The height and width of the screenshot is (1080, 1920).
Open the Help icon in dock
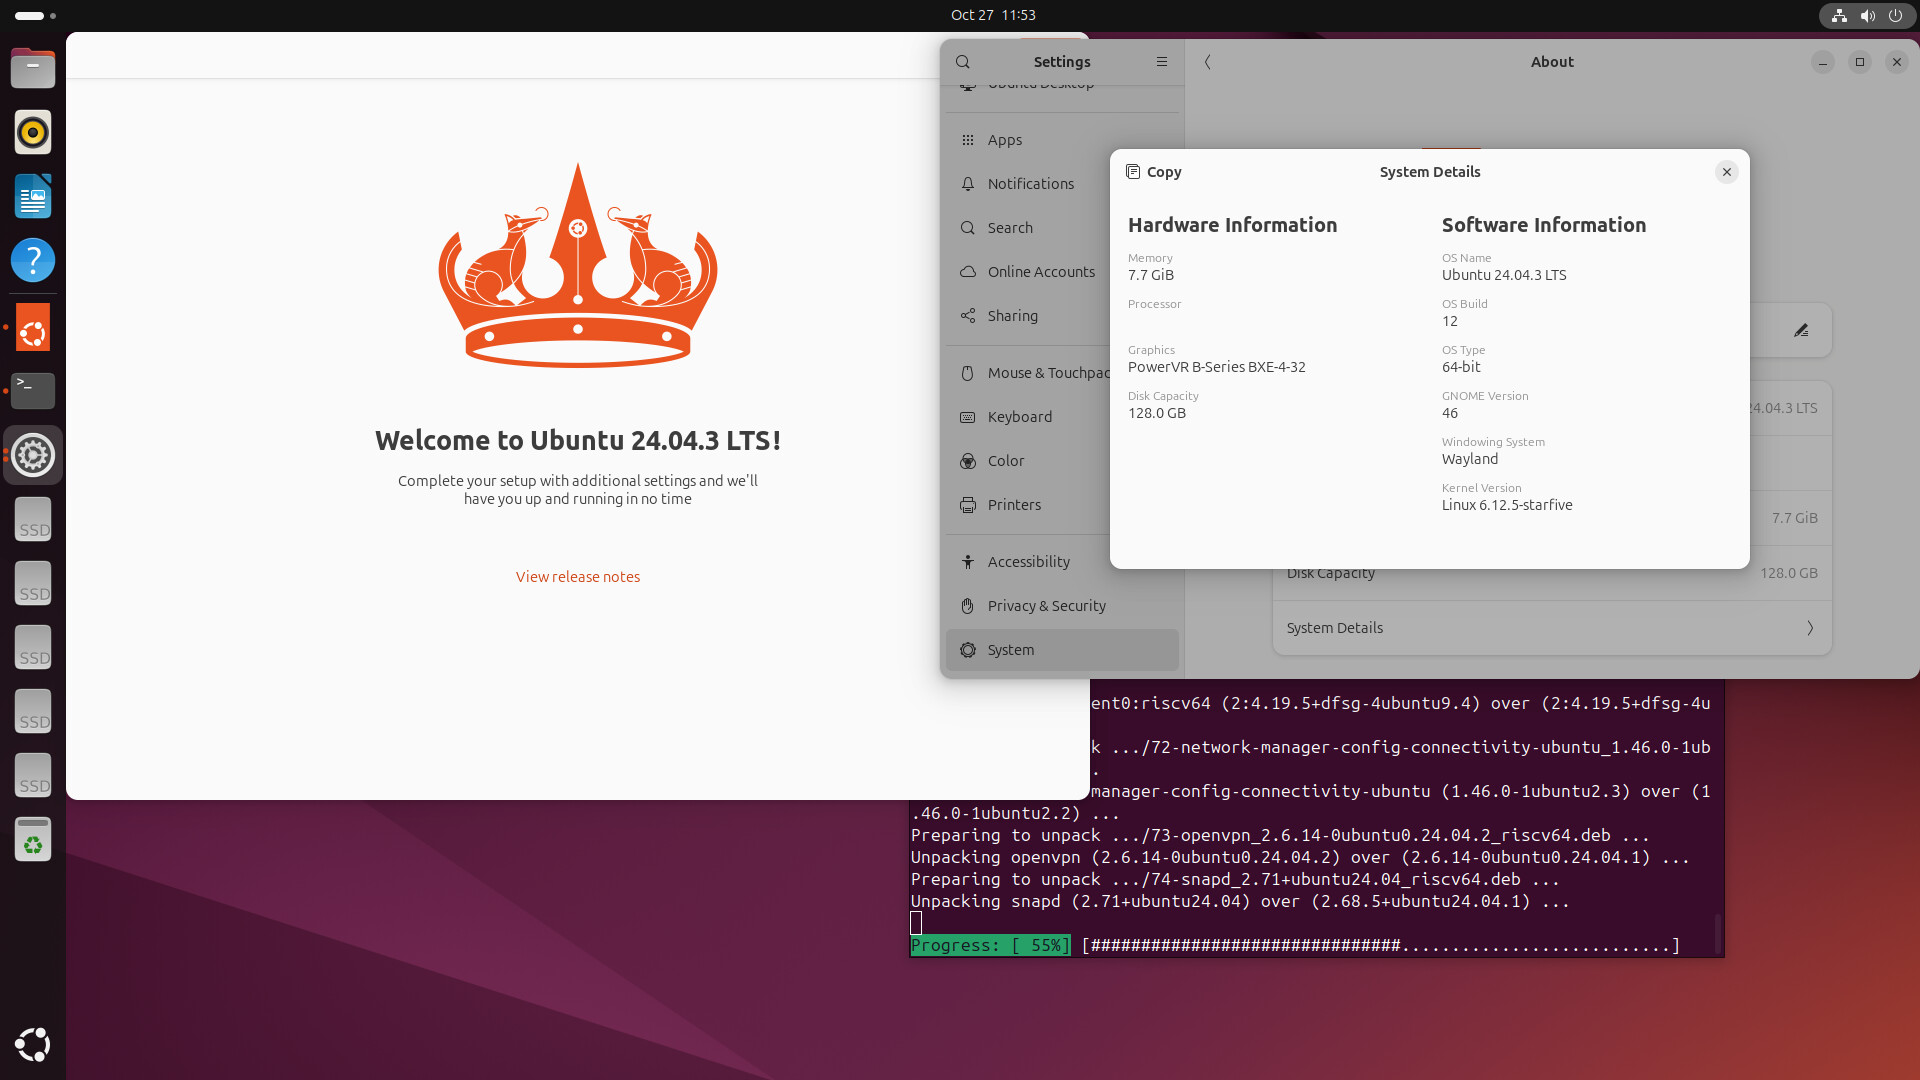(x=33, y=260)
